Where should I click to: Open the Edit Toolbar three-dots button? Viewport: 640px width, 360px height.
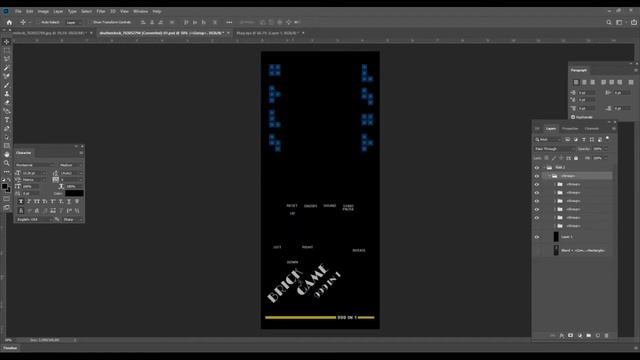(7, 171)
